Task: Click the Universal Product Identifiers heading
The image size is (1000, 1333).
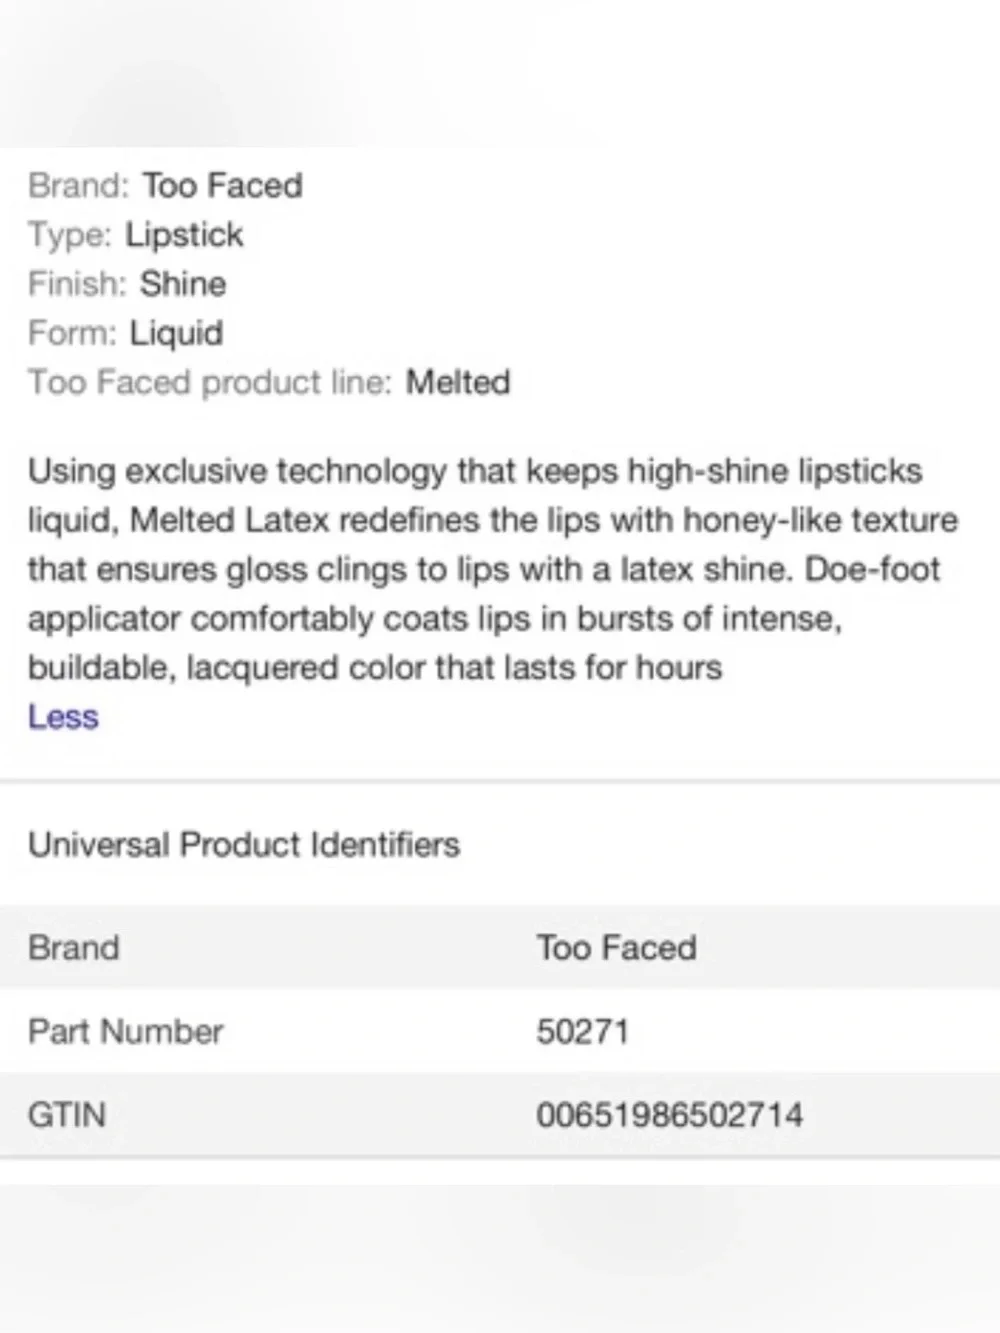Action: coord(244,845)
